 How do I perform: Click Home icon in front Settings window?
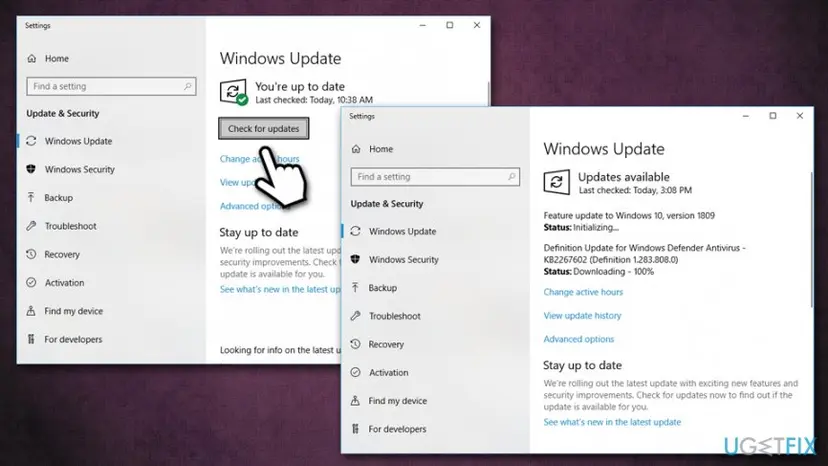[356, 149]
